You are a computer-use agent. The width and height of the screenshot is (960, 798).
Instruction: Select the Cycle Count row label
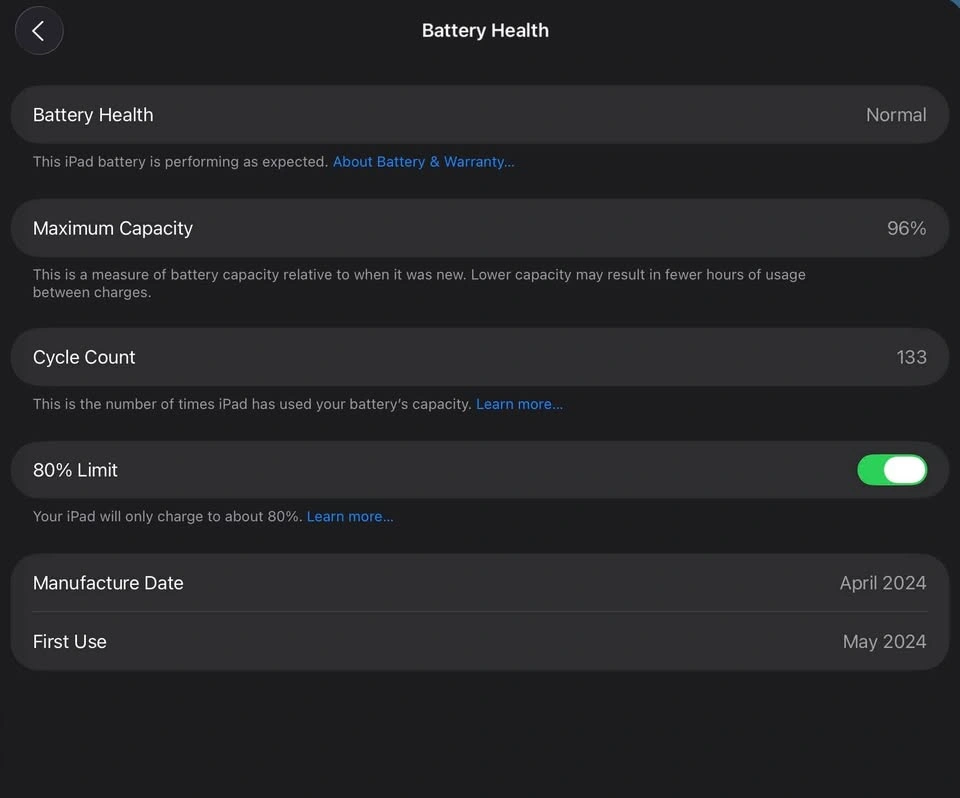[x=84, y=357]
